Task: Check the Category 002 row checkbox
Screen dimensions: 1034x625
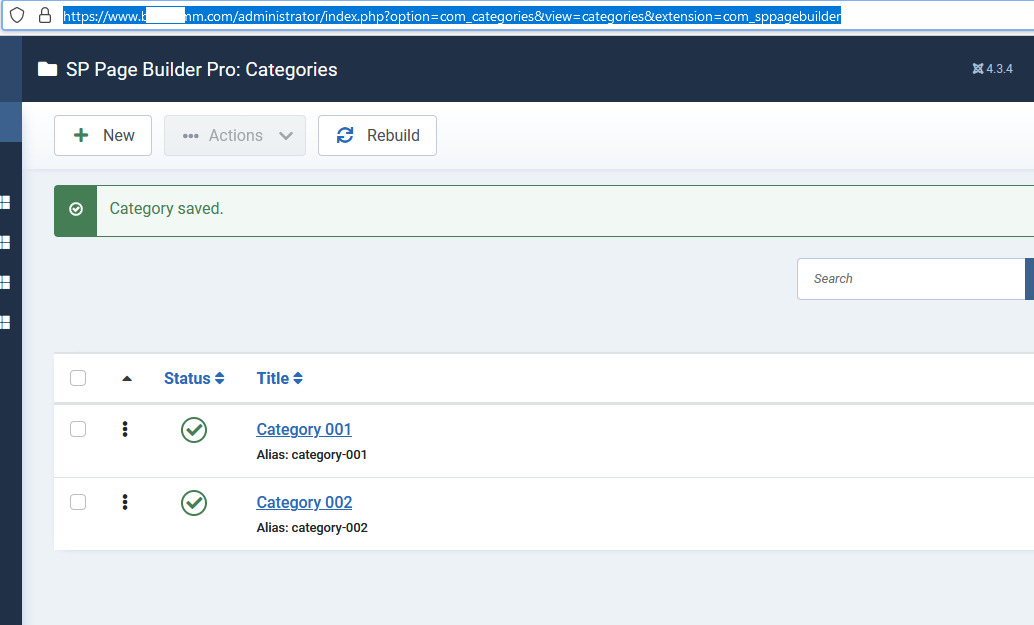Action: coord(78,502)
